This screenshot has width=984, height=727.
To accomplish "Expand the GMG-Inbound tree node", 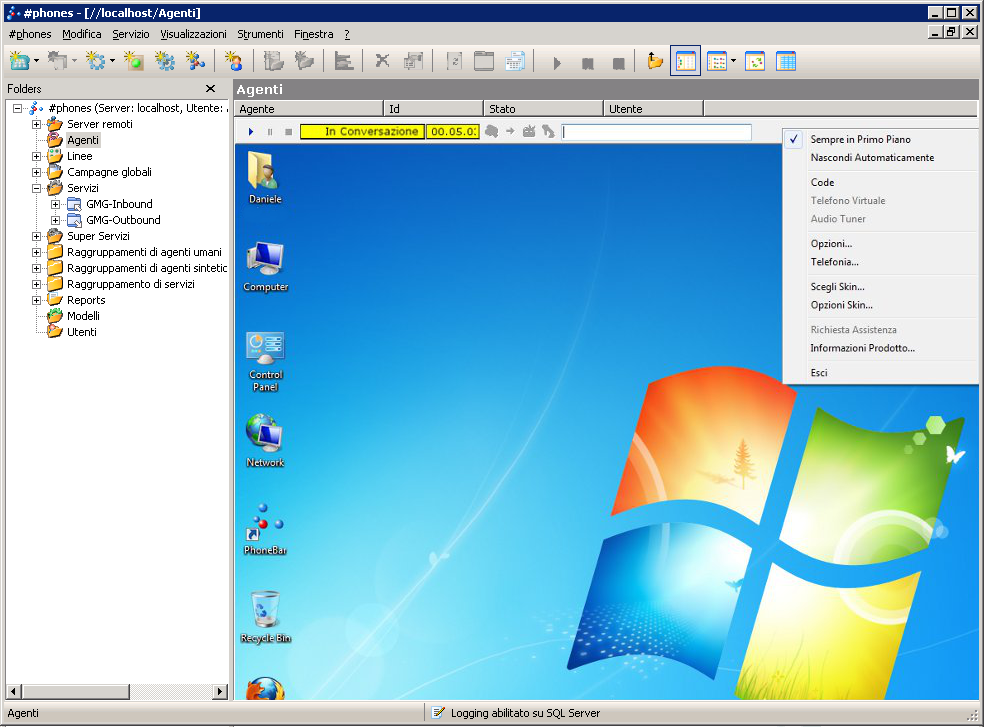I will (x=55, y=204).
